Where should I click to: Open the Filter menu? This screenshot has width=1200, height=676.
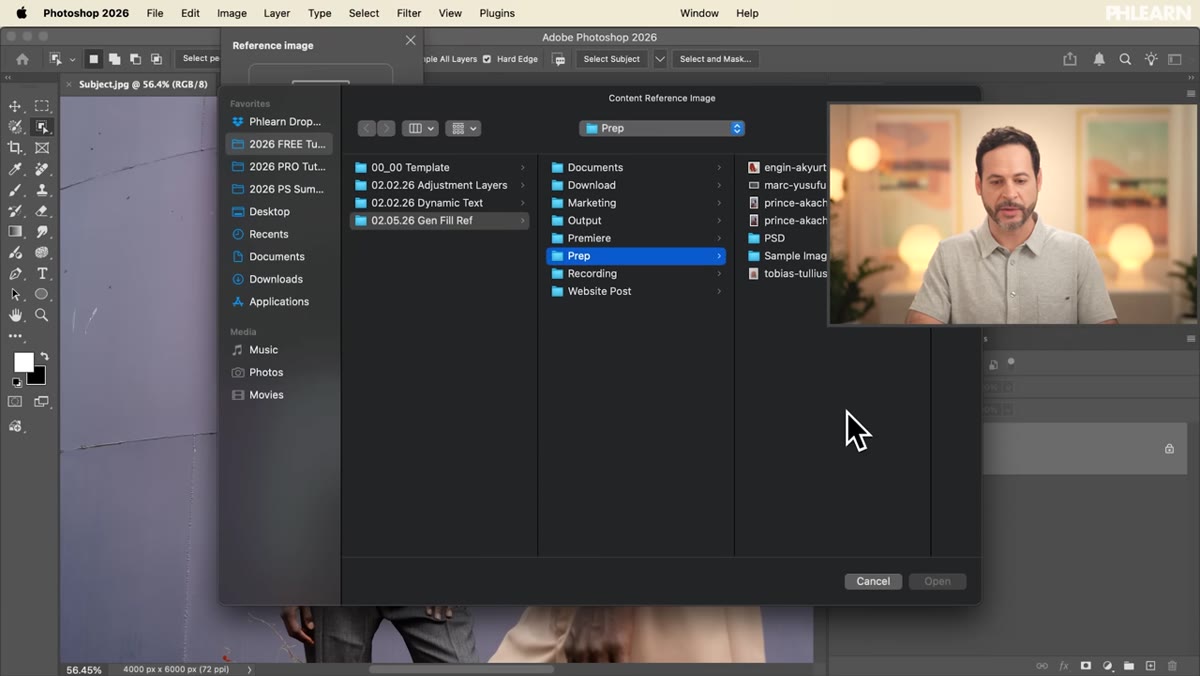(409, 13)
